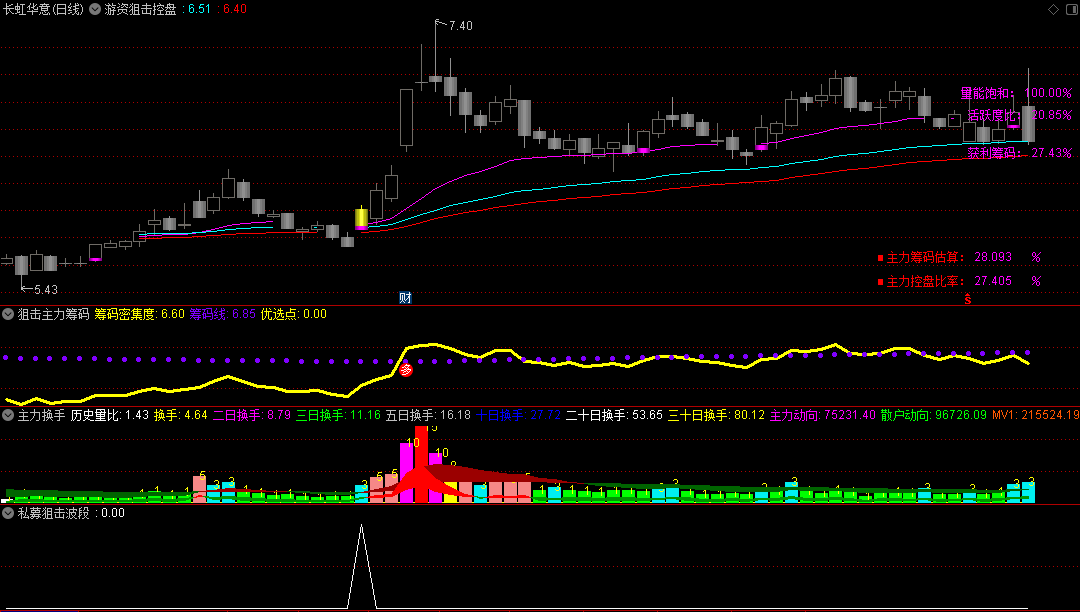Click the MV1: 215524.19 value
Image resolution: width=1080 pixels, height=612 pixels.
click(x=1035, y=415)
